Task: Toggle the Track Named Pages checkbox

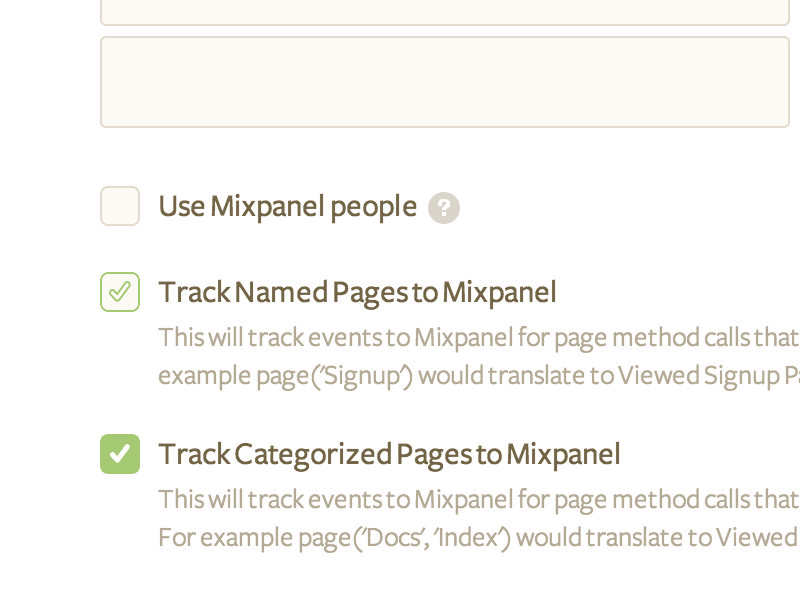Action: point(120,292)
